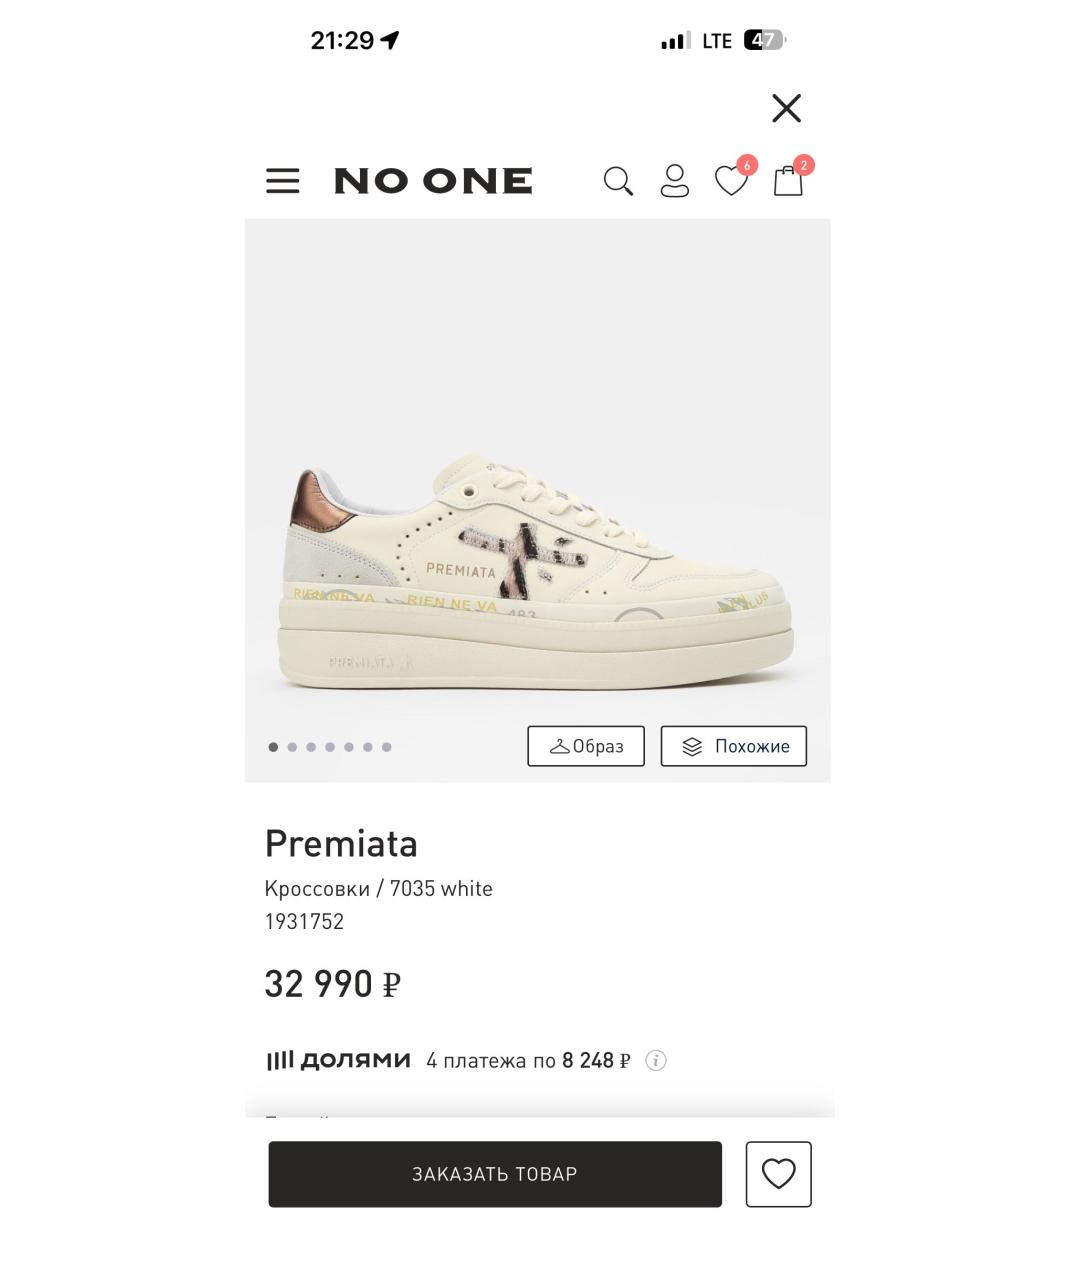Tap the battery indicator in status bar
The image size is (1080, 1280).
point(764,41)
